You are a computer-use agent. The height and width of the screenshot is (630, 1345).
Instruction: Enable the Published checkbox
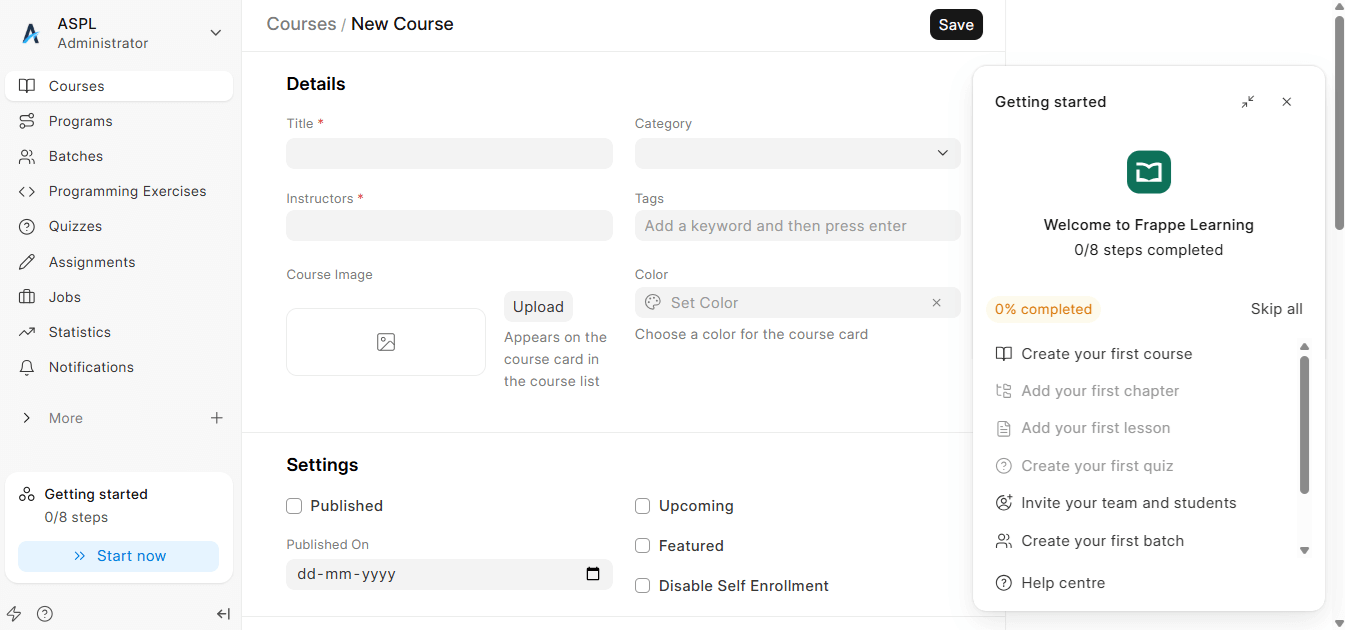(294, 506)
